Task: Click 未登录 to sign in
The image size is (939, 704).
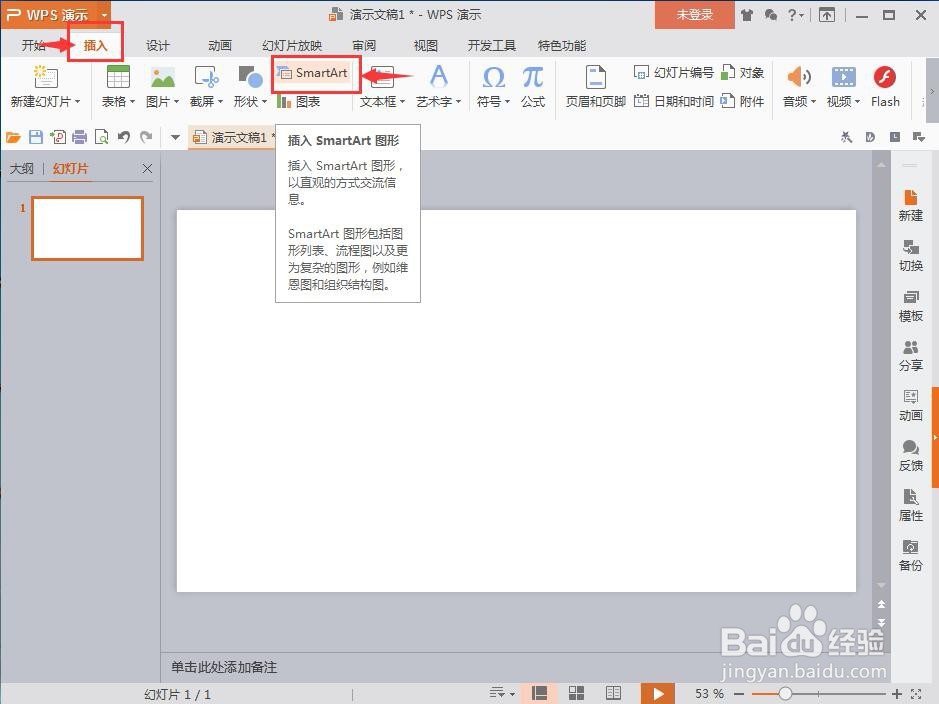Action: click(695, 15)
